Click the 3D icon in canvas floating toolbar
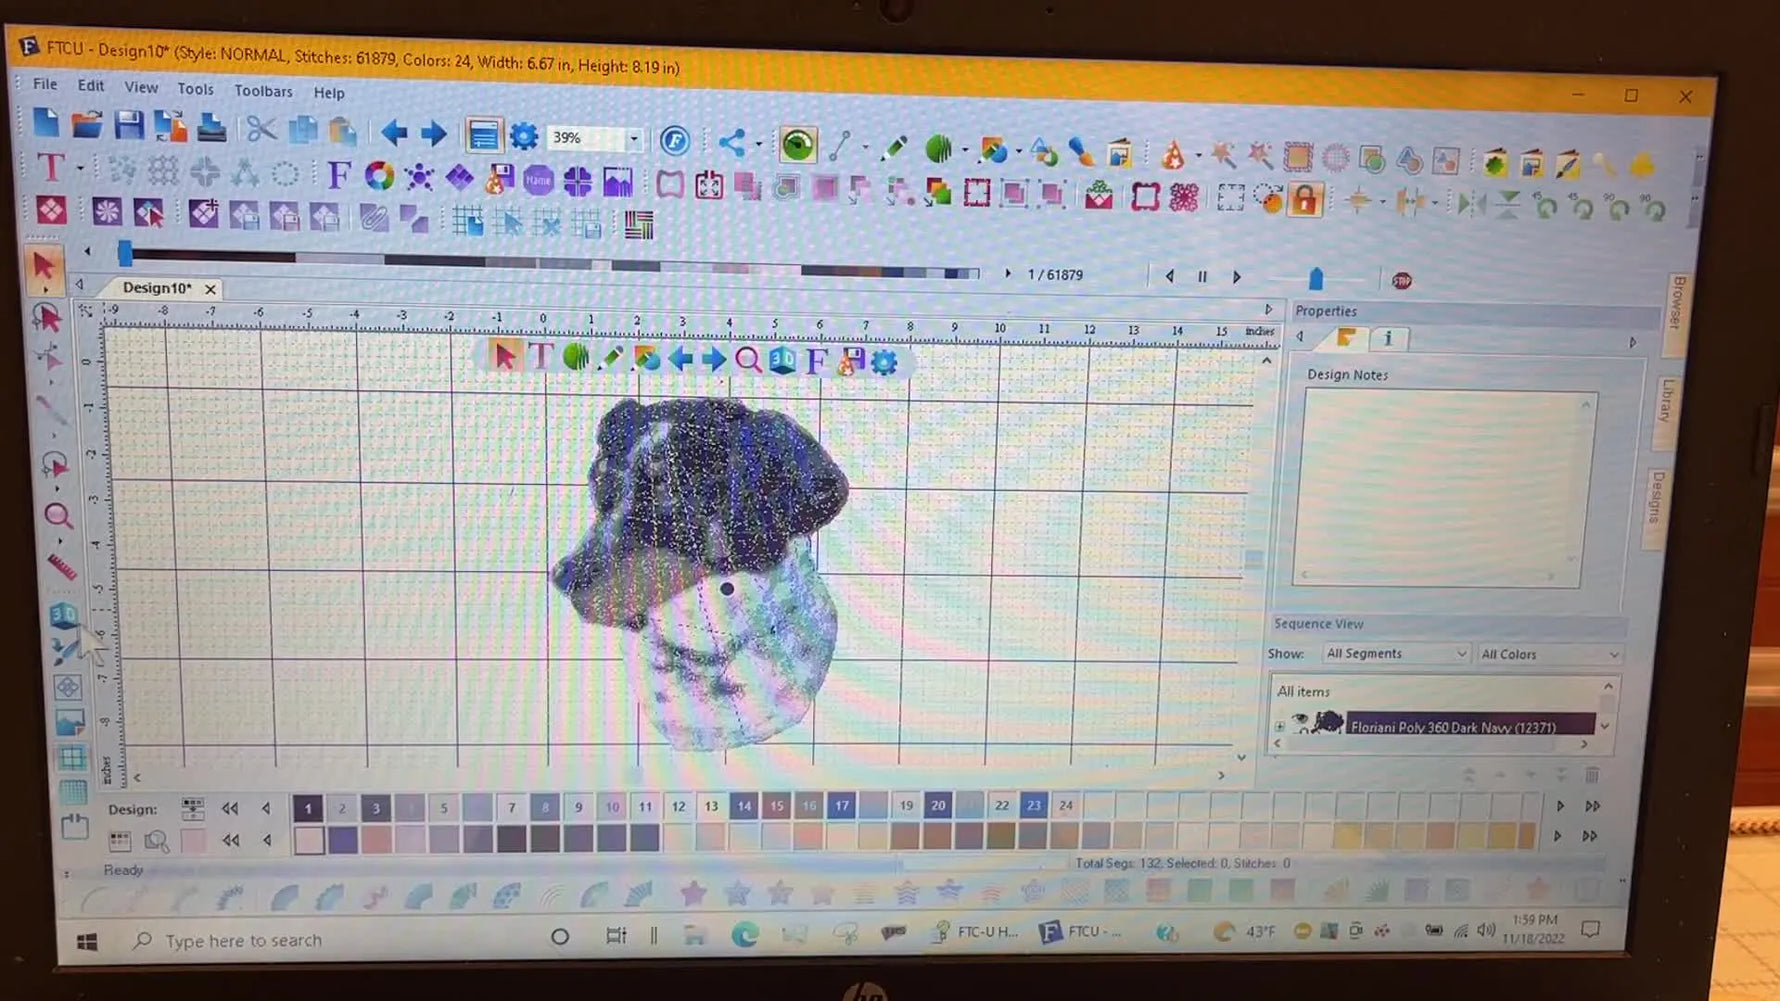This screenshot has width=1780, height=1001. click(x=782, y=361)
